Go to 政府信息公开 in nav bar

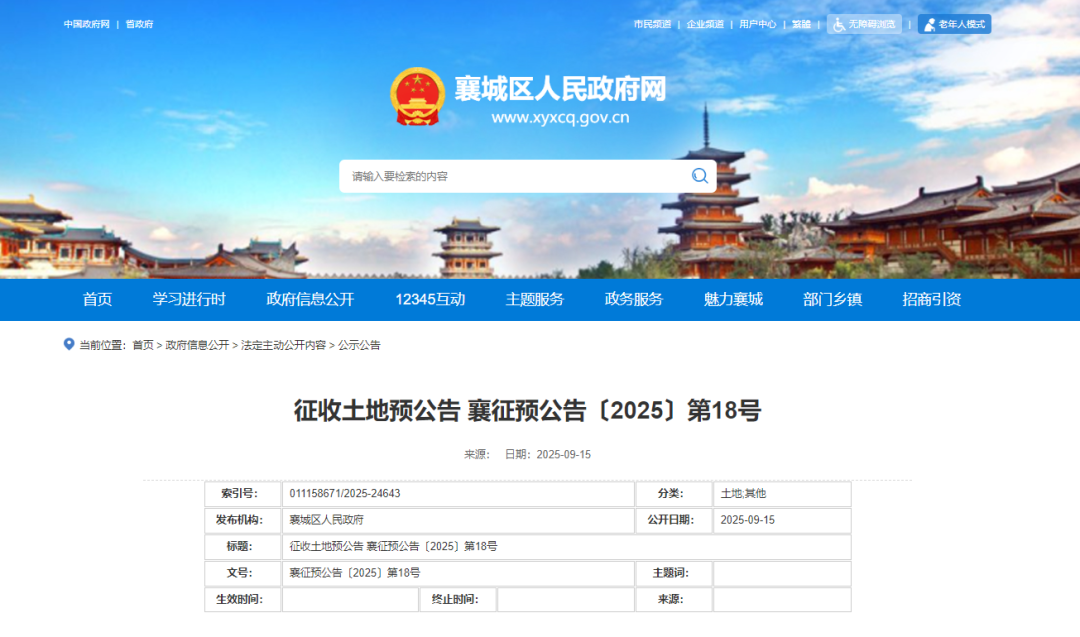[310, 299]
